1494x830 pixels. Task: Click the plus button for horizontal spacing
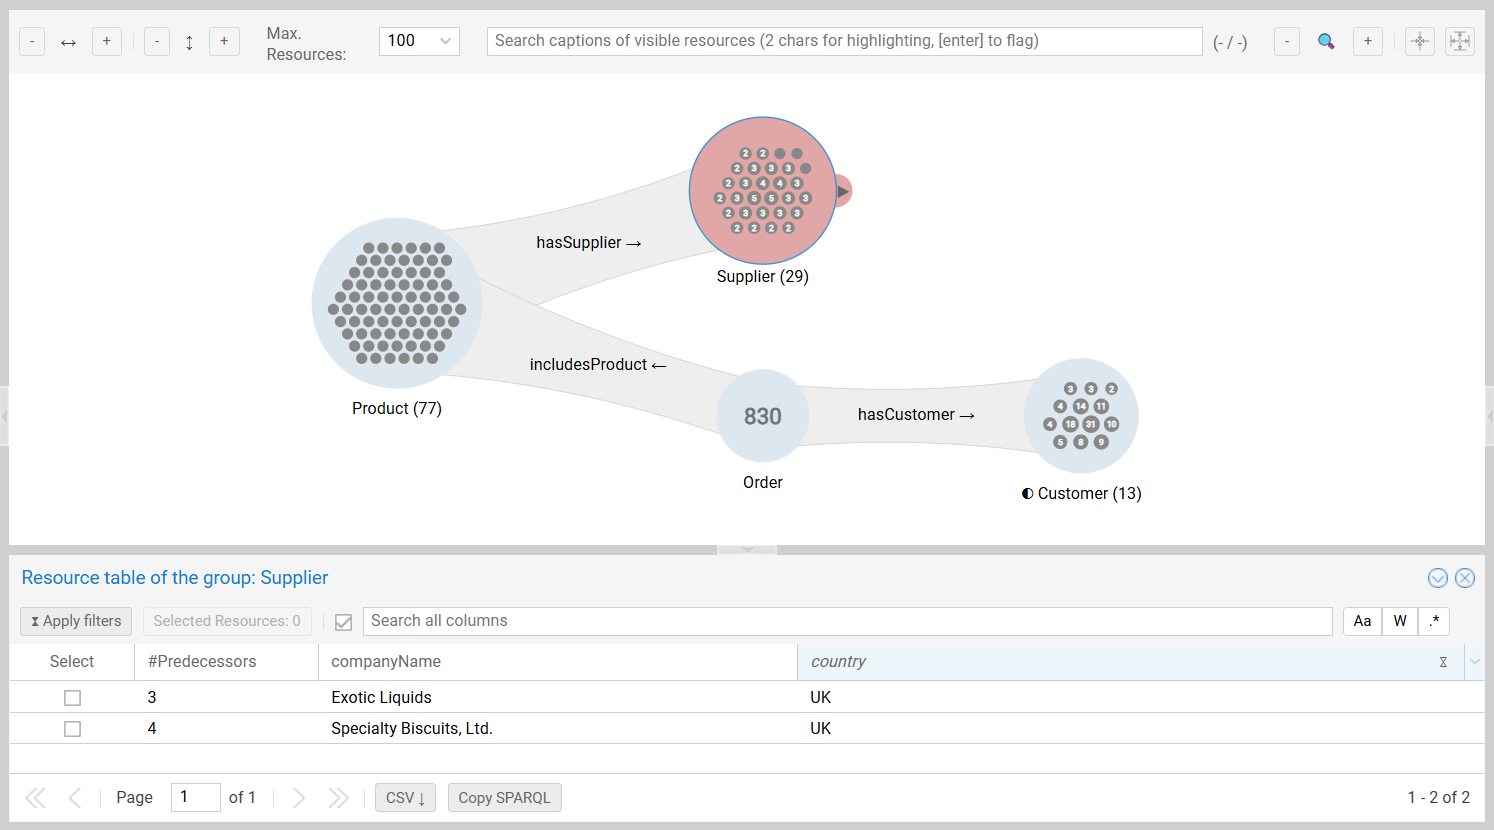point(107,41)
